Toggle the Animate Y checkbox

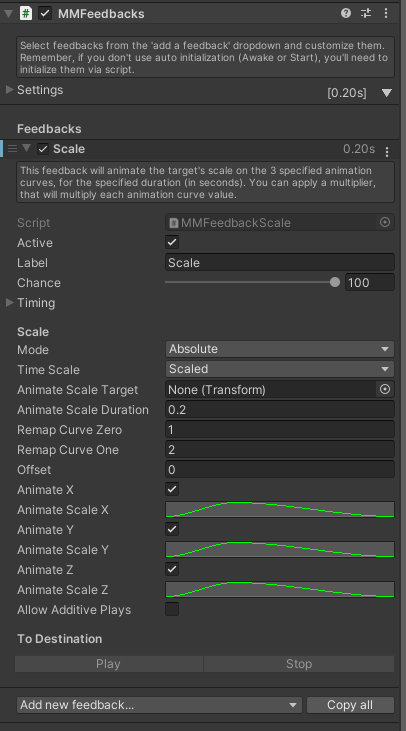coord(172,529)
